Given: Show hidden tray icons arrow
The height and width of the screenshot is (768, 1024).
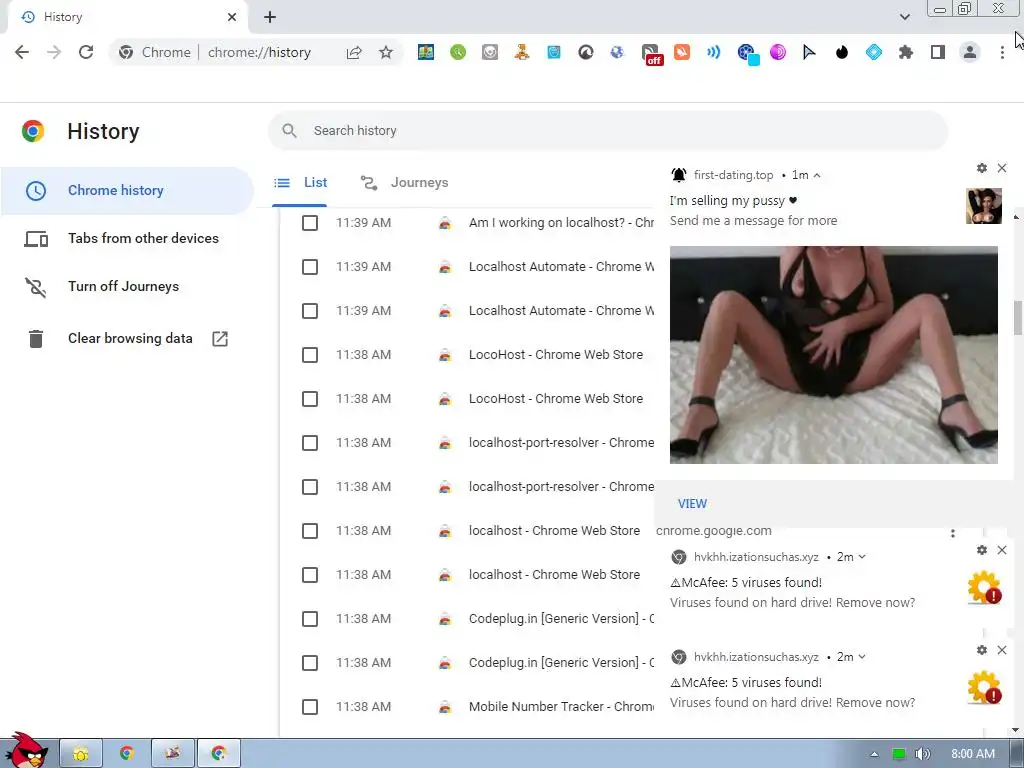Looking at the screenshot, I should tap(874, 754).
